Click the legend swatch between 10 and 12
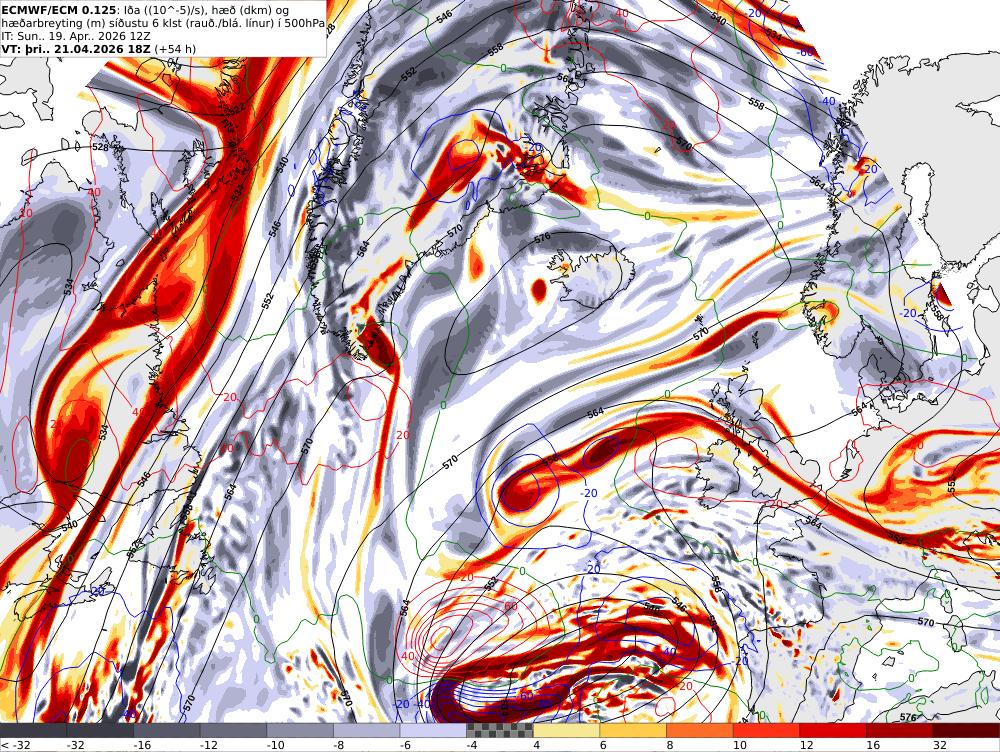Viewport: 1000px width, 752px height. [767, 730]
